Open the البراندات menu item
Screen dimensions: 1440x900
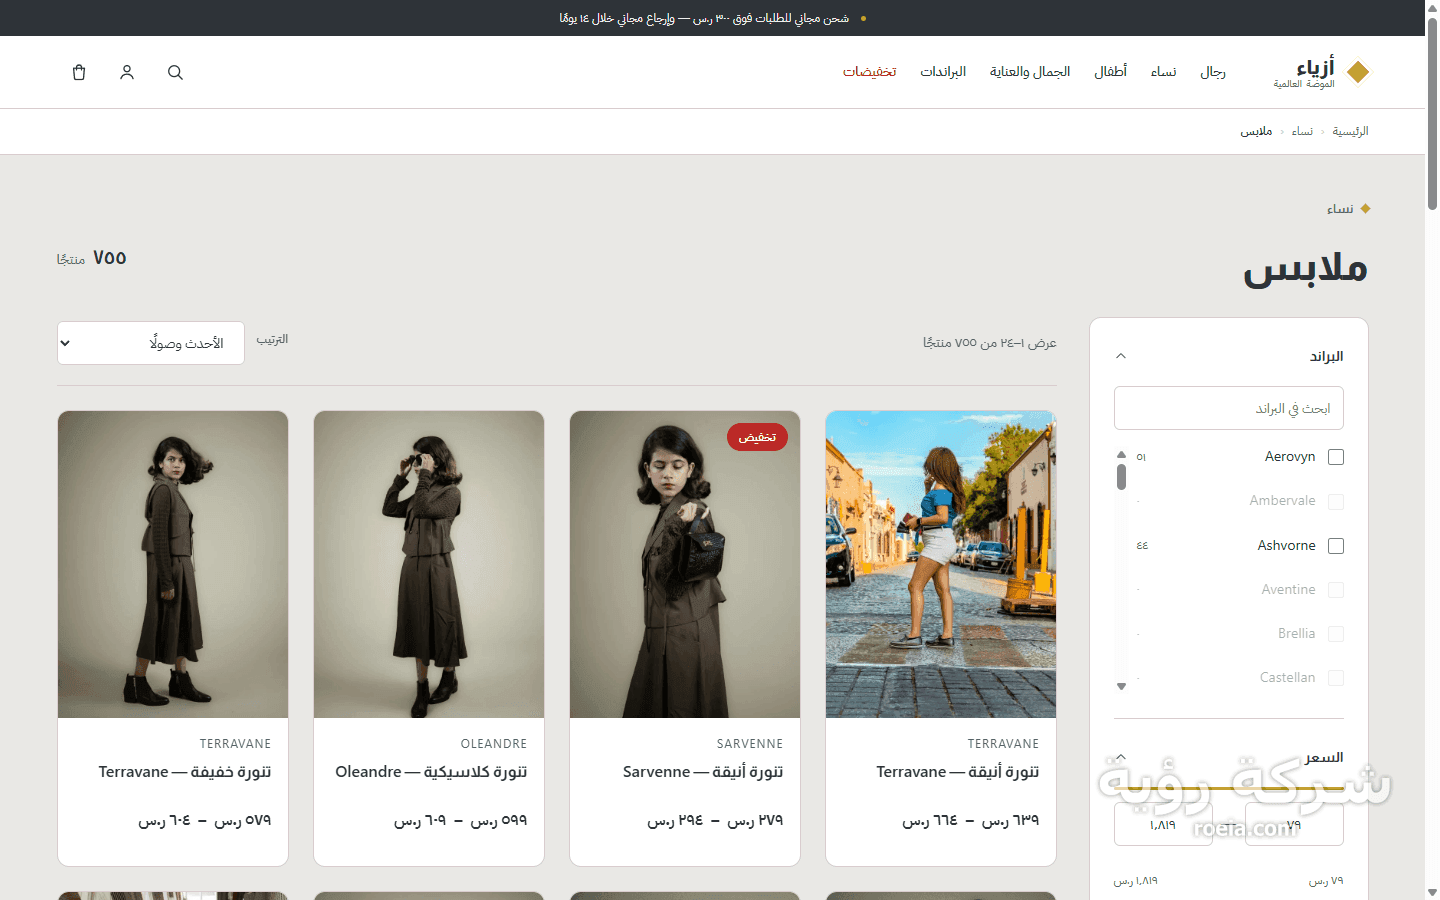click(x=943, y=72)
